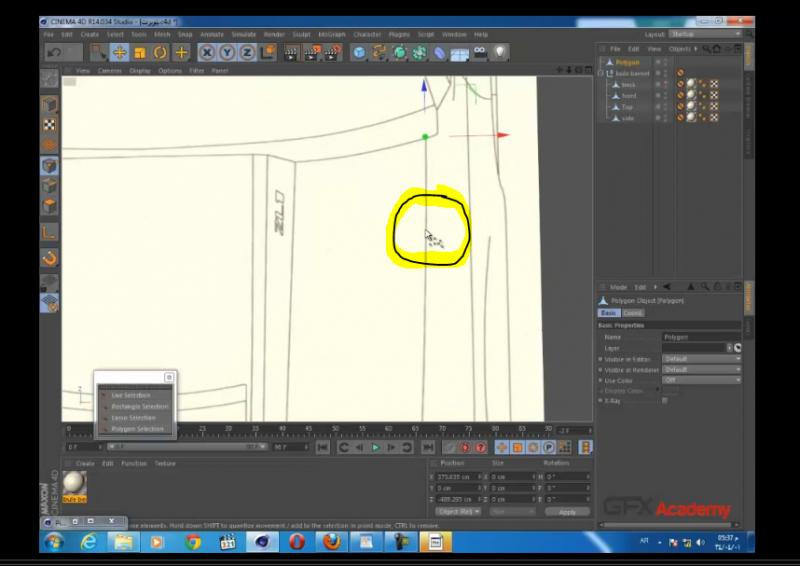This screenshot has width=800, height=566.
Task: Click the light bulb Light object icon
Action: click(x=499, y=52)
